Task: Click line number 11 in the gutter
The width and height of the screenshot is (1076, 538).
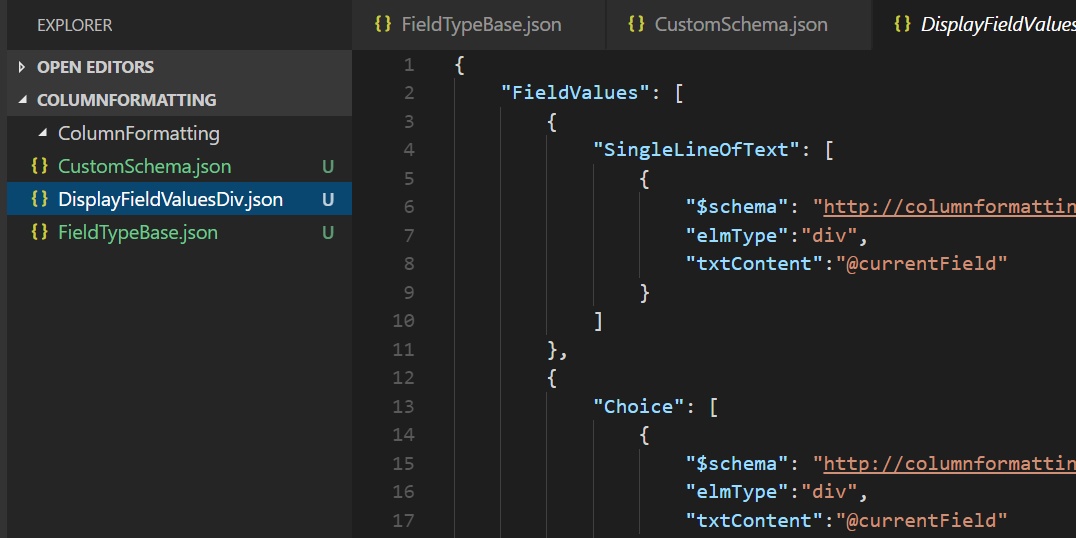Action: [404, 349]
